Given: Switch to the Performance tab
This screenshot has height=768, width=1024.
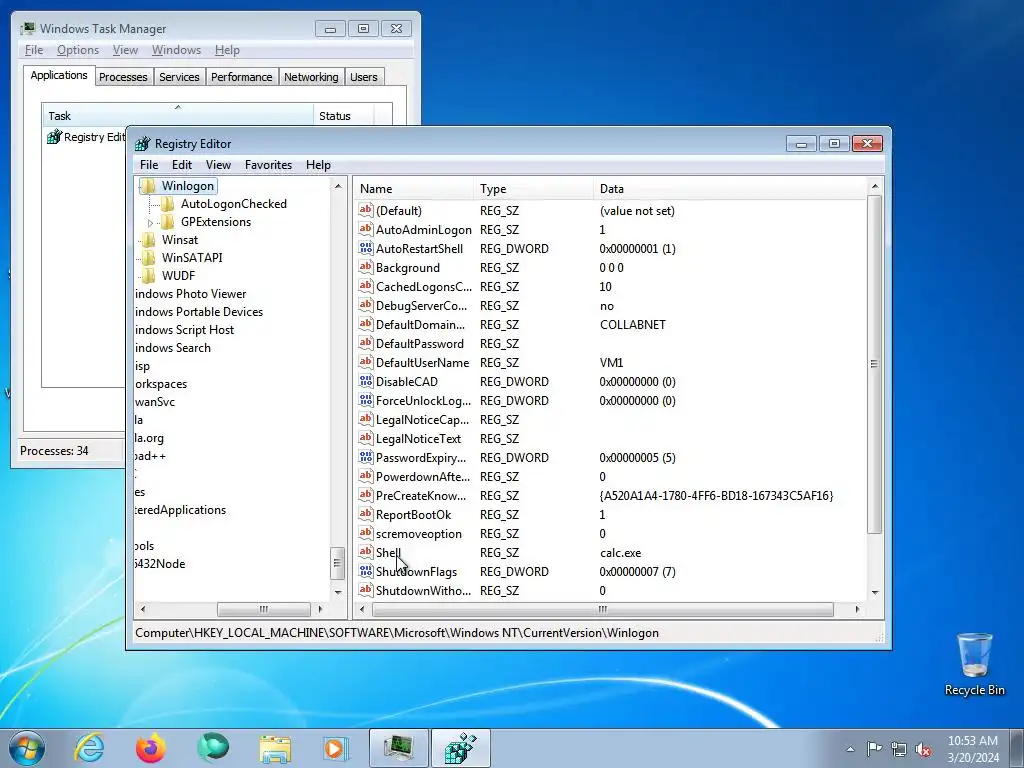Looking at the screenshot, I should point(241,77).
